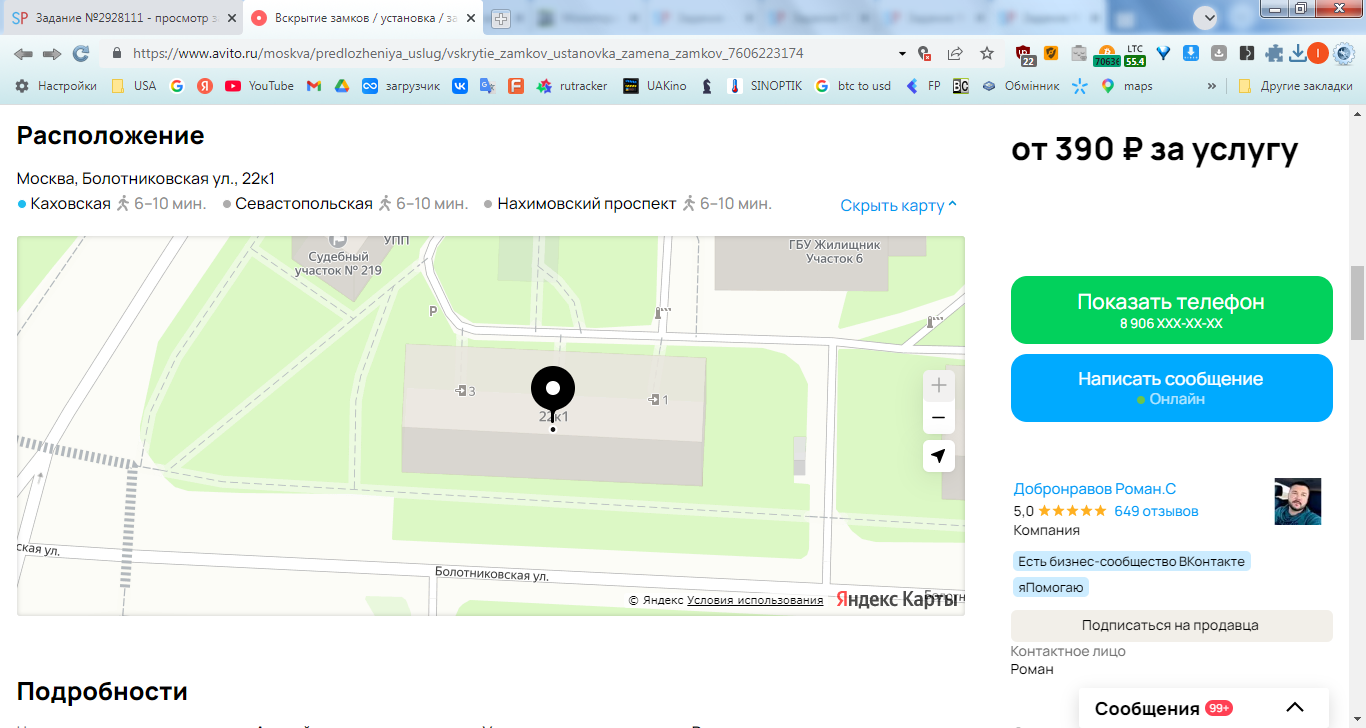The image size is (1366, 728).
Task: Open Условия использования map link
Action: pos(755,600)
